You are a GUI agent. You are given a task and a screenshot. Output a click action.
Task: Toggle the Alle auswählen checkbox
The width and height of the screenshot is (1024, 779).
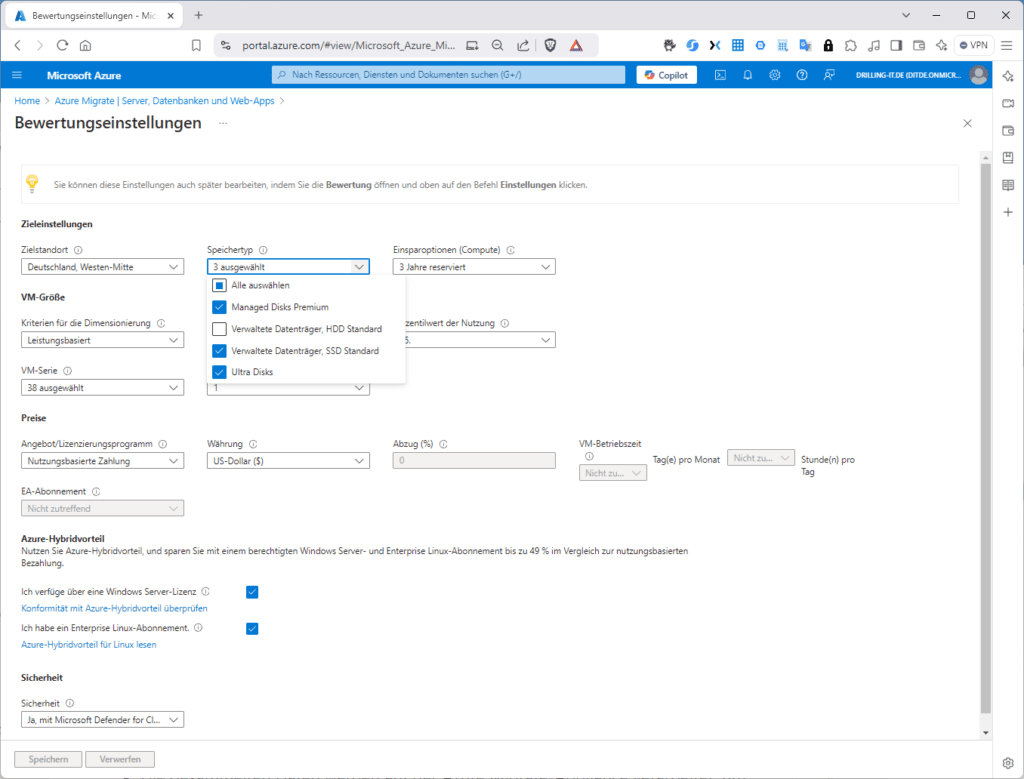[219, 285]
